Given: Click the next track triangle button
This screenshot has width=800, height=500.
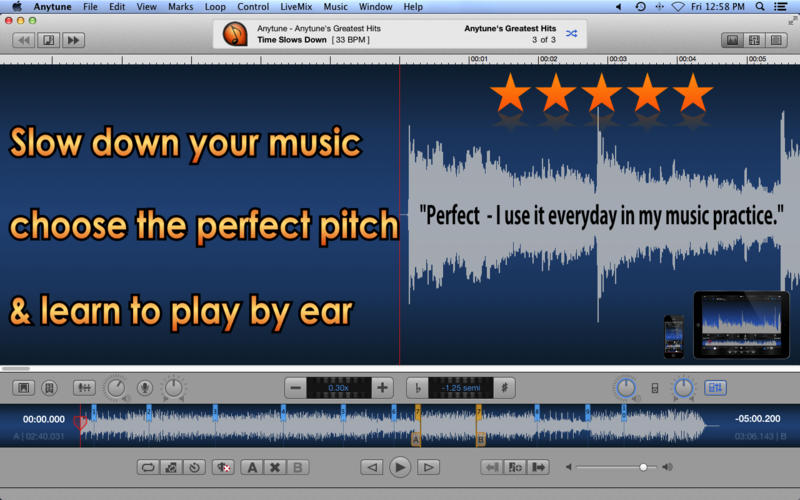Looking at the screenshot, I should (x=429, y=467).
